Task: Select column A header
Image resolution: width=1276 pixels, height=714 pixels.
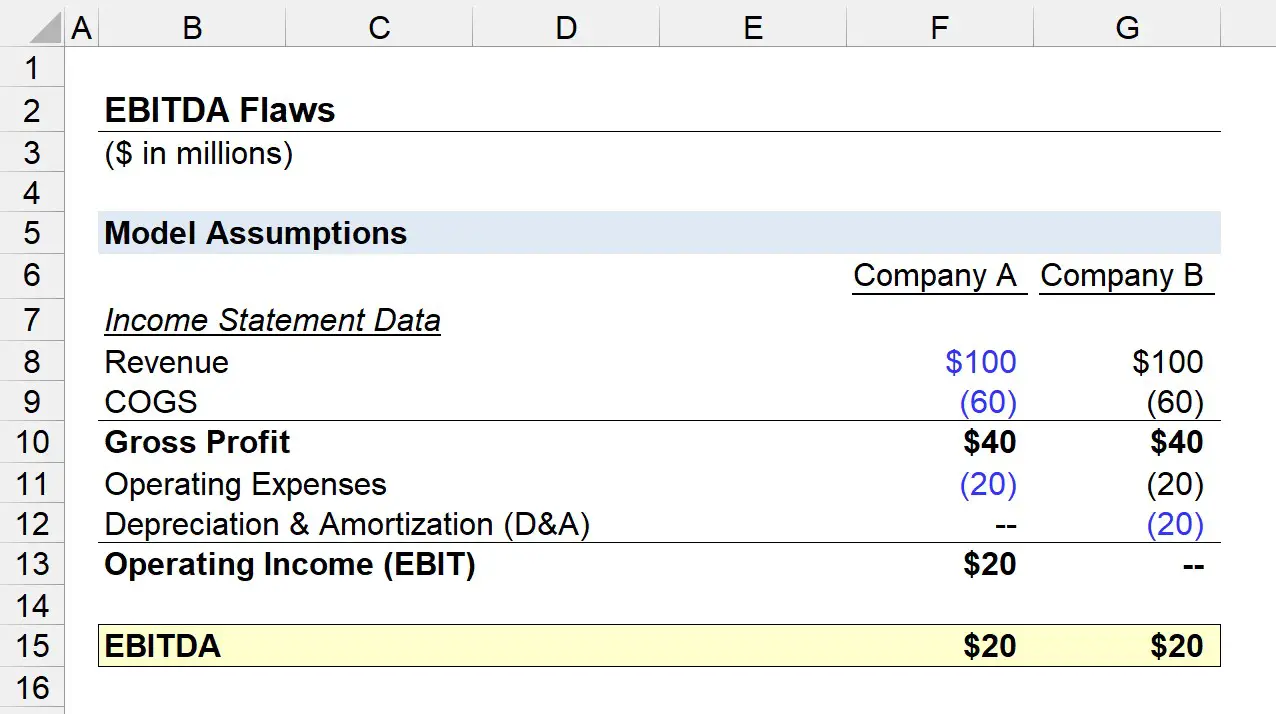Action: (x=82, y=28)
